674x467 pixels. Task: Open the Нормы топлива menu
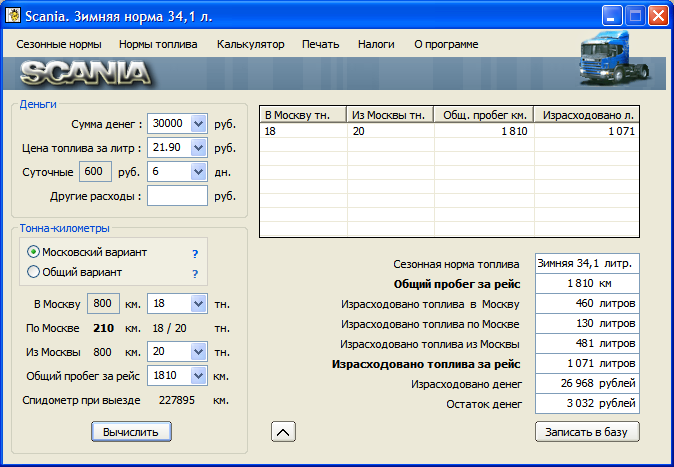point(158,44)
